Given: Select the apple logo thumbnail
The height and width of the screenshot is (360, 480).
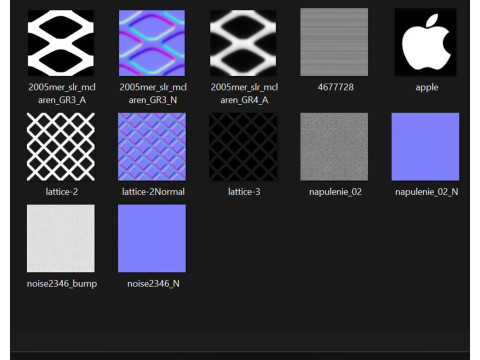Looking at the screenshot, I should [426, 42].
